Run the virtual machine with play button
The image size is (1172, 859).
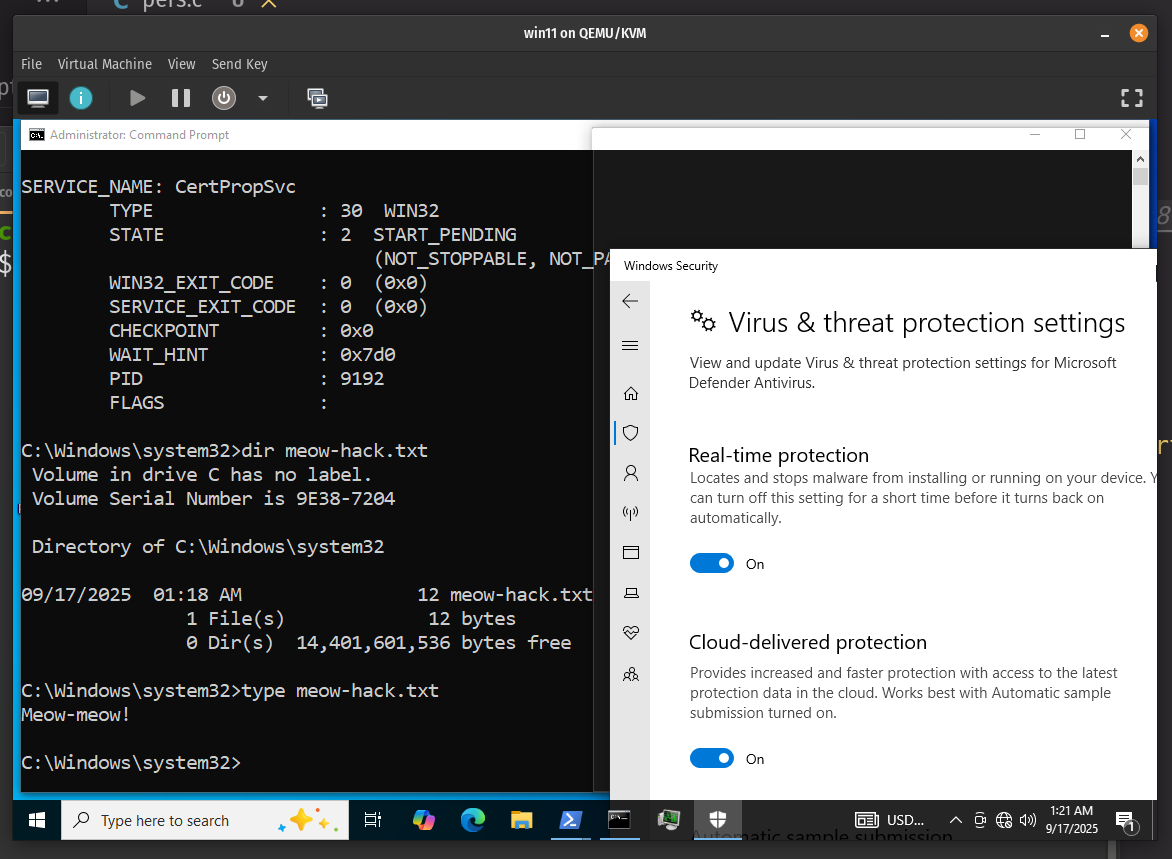(x=137, y=98)
